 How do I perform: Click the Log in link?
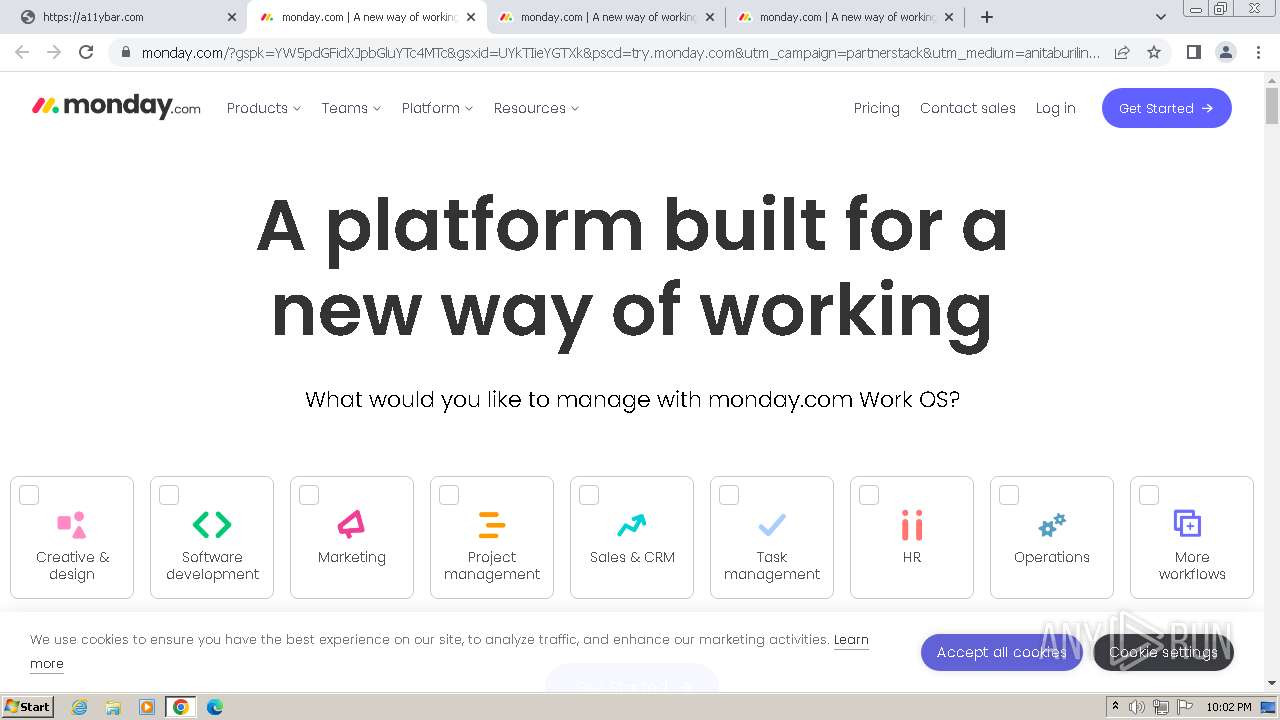pyautogui.click(x=1056, y=108)
